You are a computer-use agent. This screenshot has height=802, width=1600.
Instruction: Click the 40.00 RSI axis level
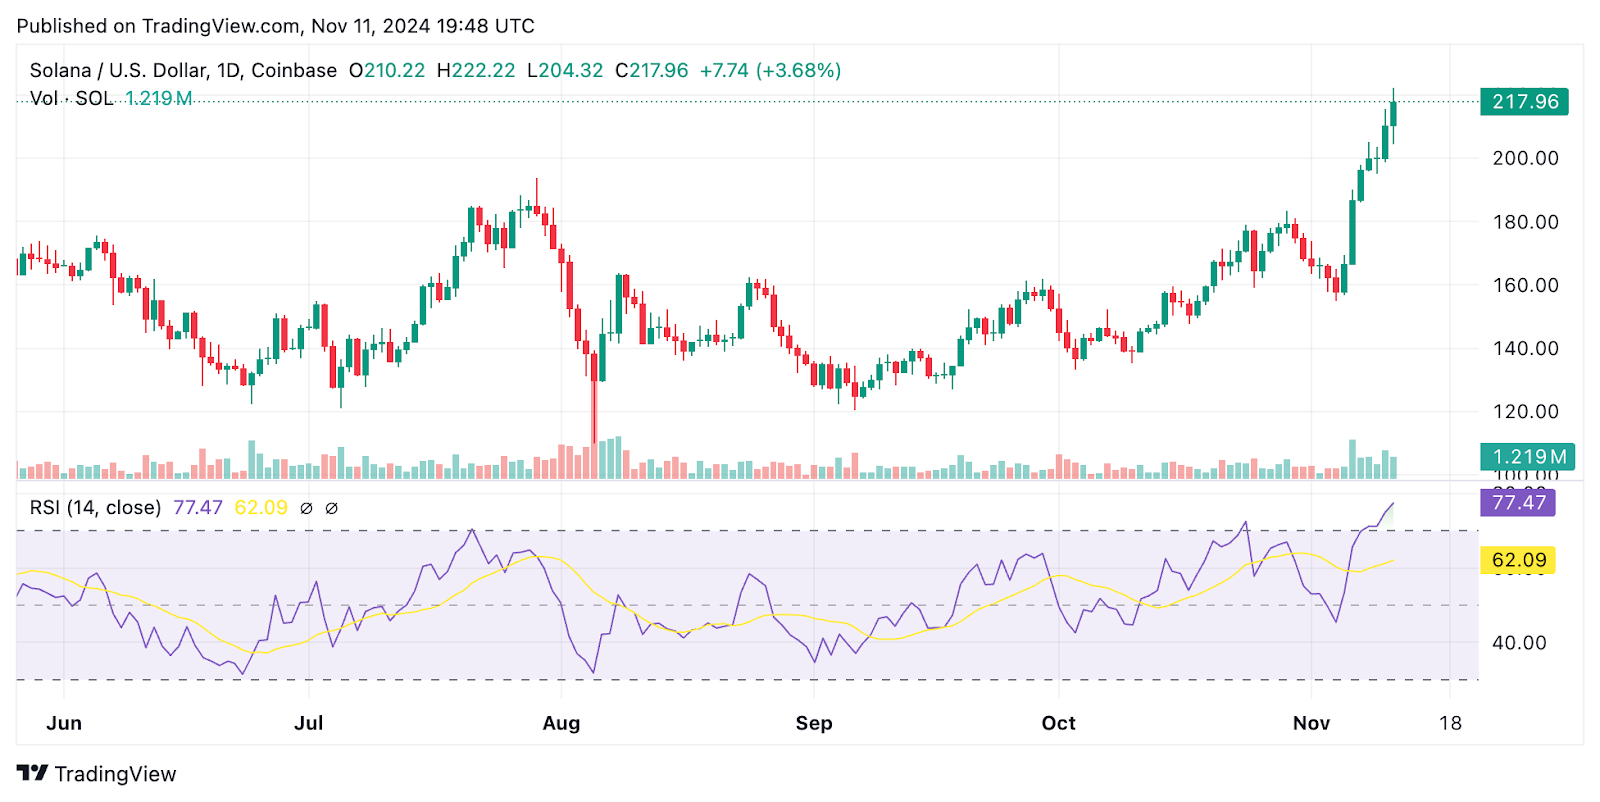pyautogui.click(x=1519, y=643)
